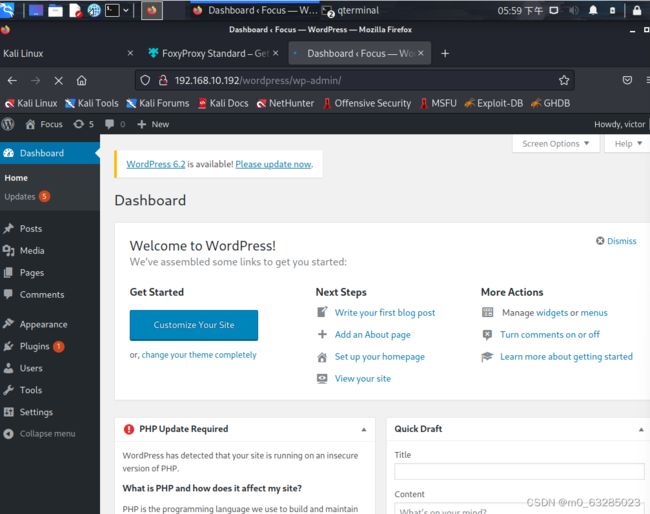Open Settings in the admin sidebar
The height and width of the screenshot is (514, 650).
point(50,412)
